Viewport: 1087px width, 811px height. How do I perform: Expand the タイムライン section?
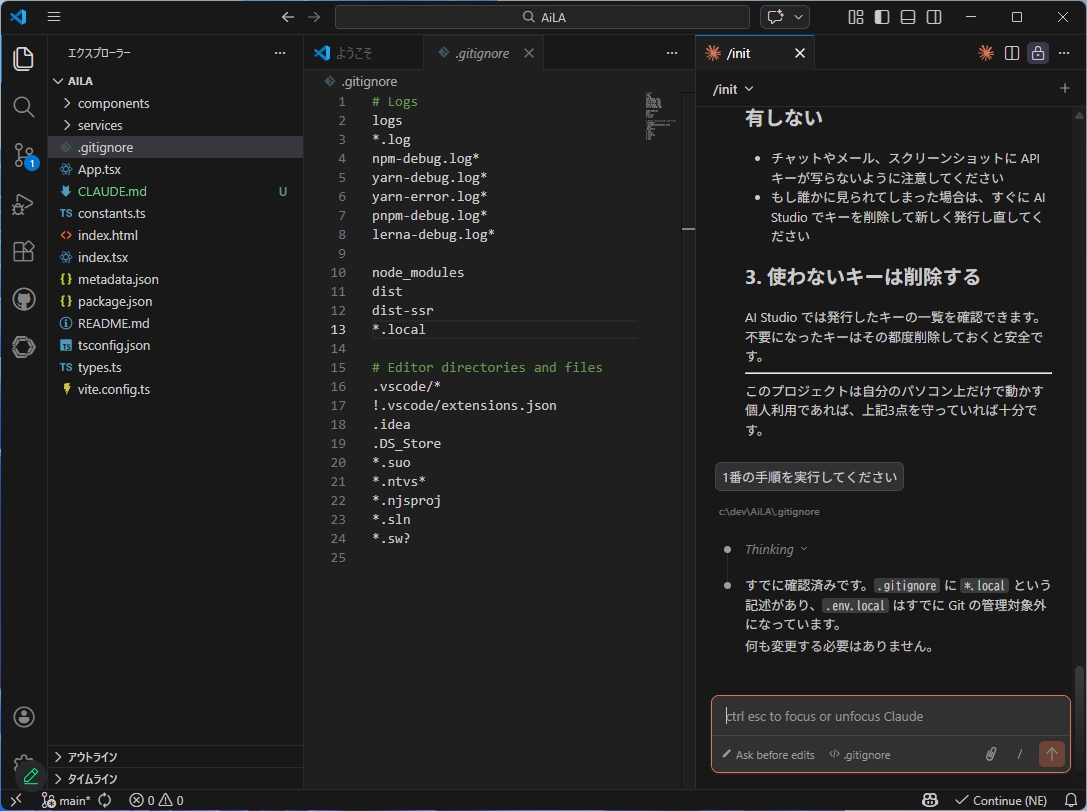[x=175, y=779]
